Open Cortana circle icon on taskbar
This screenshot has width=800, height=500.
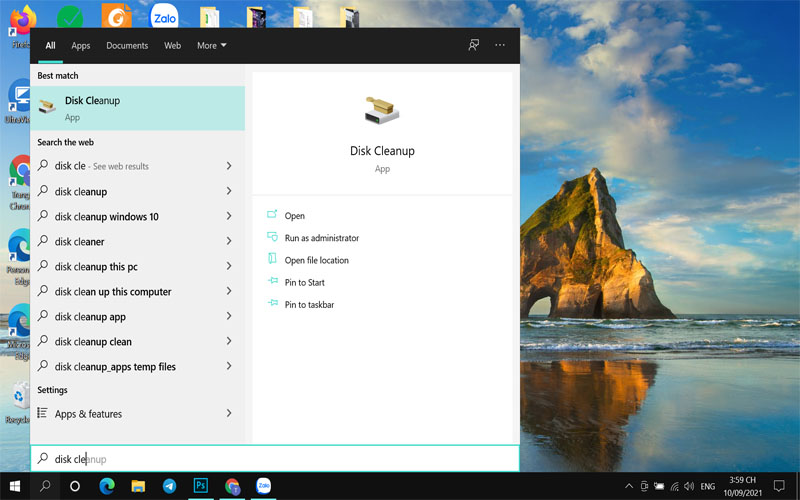pos(75,486)
